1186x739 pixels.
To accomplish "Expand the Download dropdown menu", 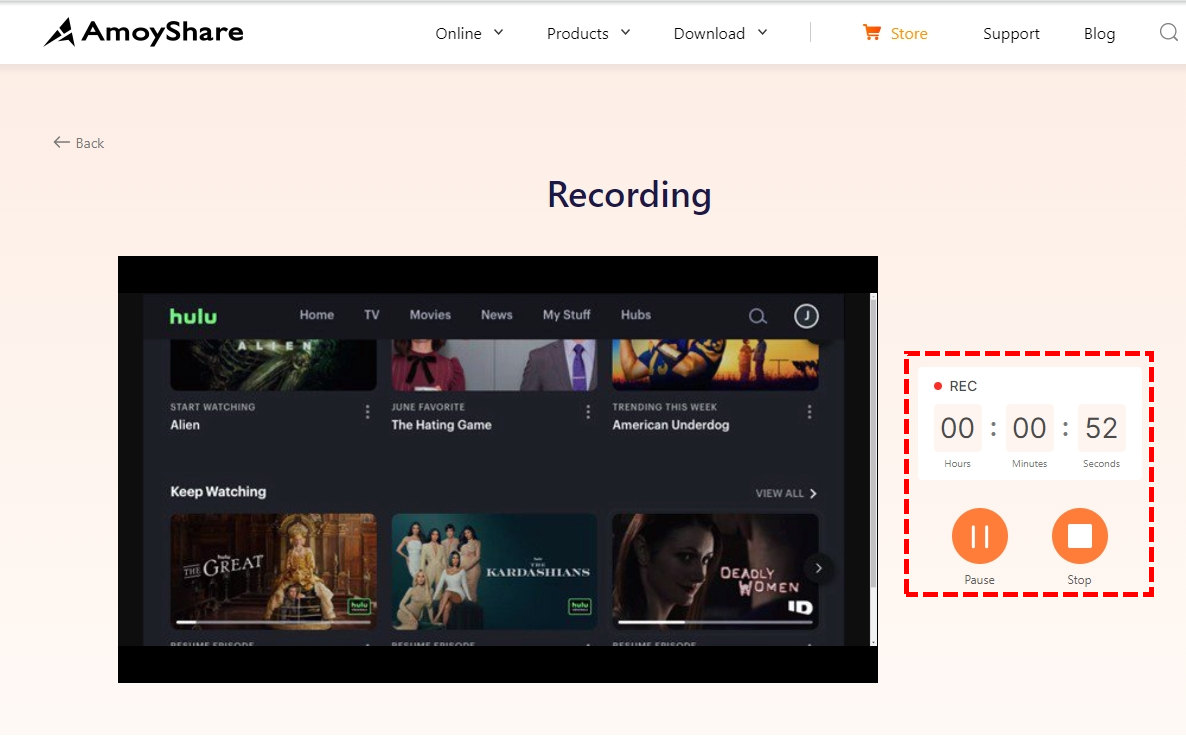I will point(720,33).
